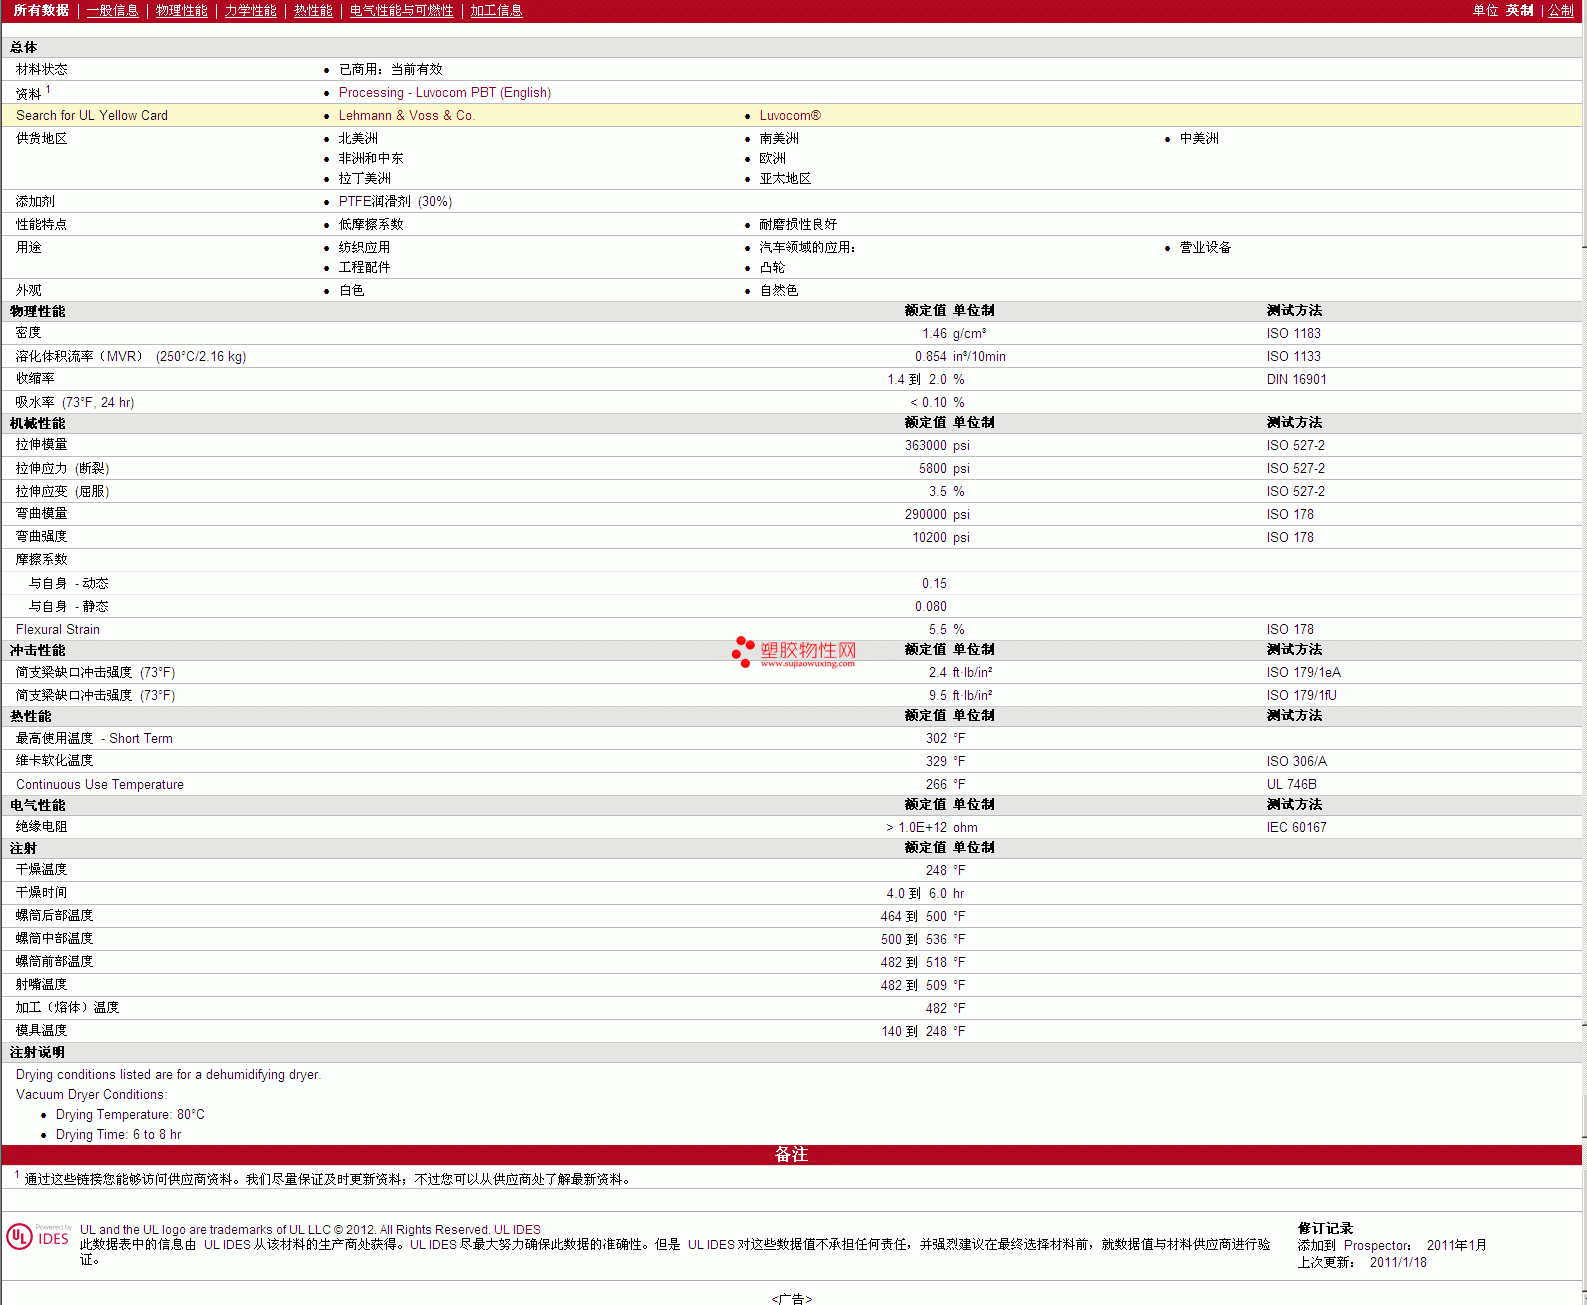Switch to the 物理性能 tab

181,11
